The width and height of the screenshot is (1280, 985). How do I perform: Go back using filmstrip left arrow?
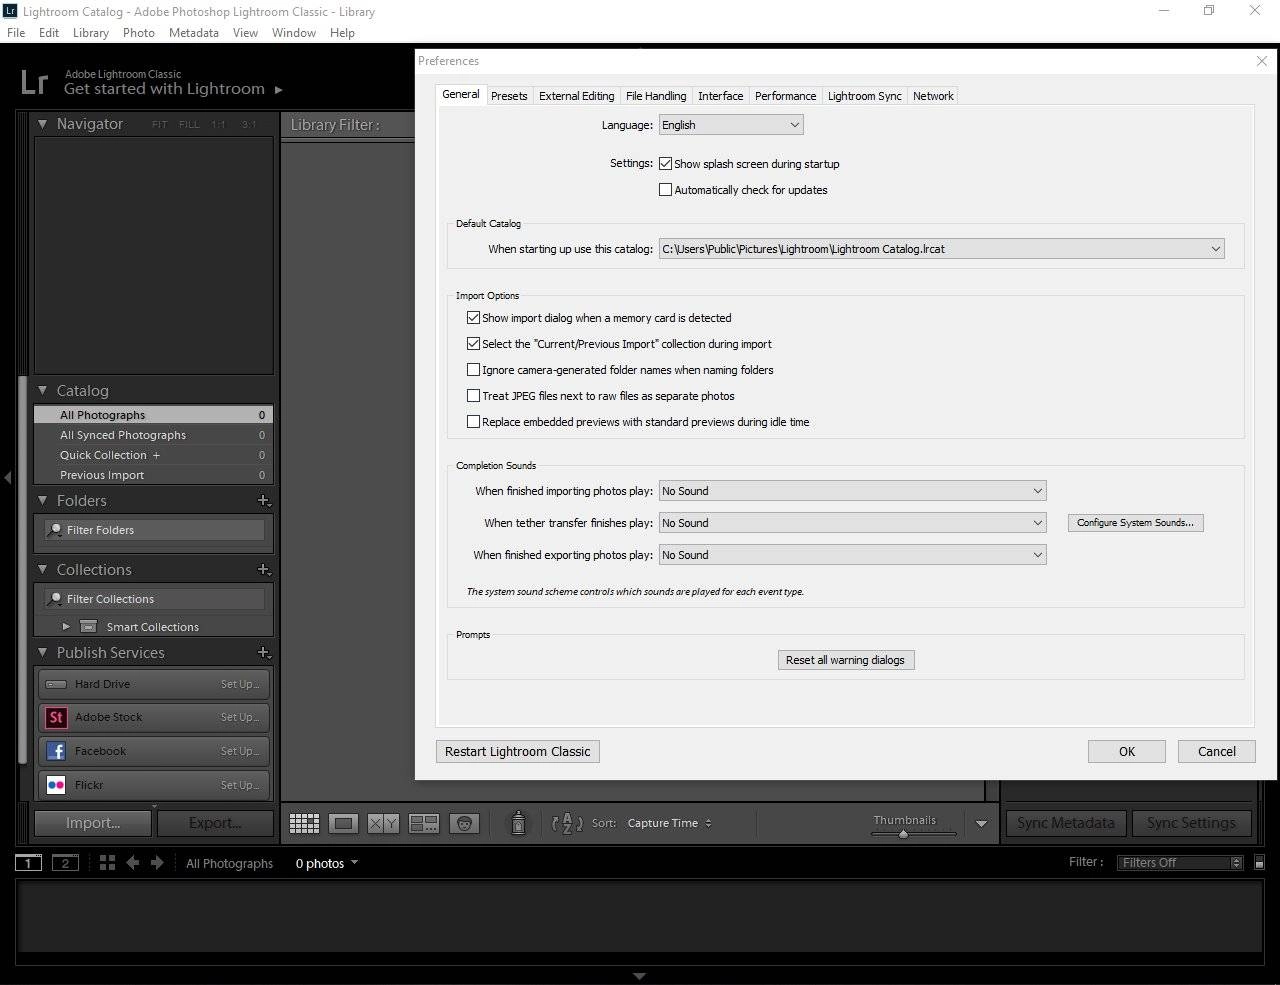132,862
